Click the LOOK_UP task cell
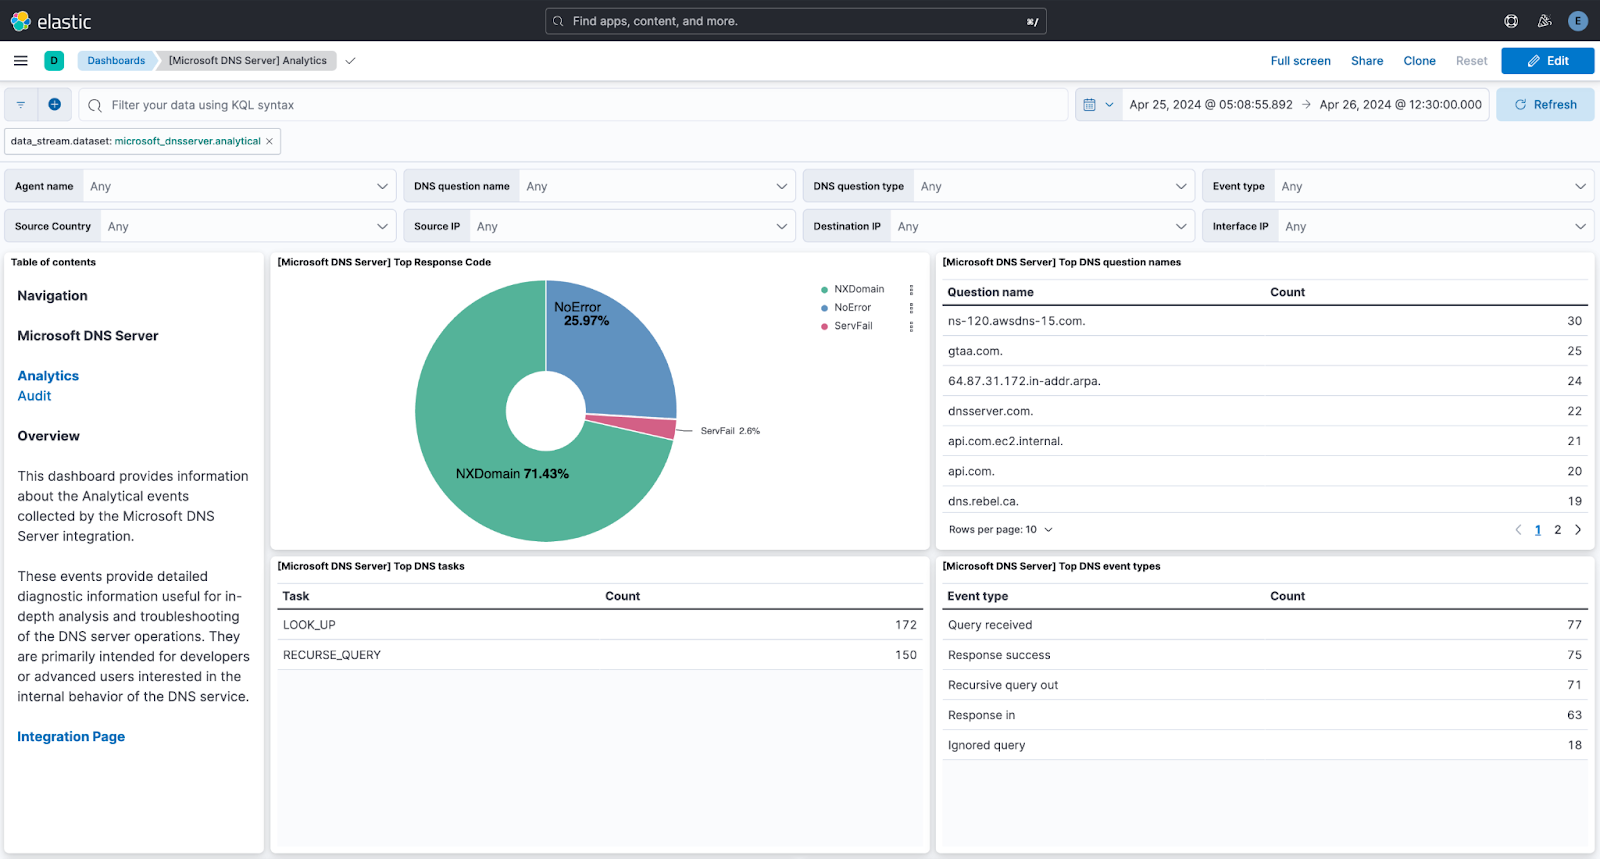The image size is (1600, 859). [x=309, y=625]
